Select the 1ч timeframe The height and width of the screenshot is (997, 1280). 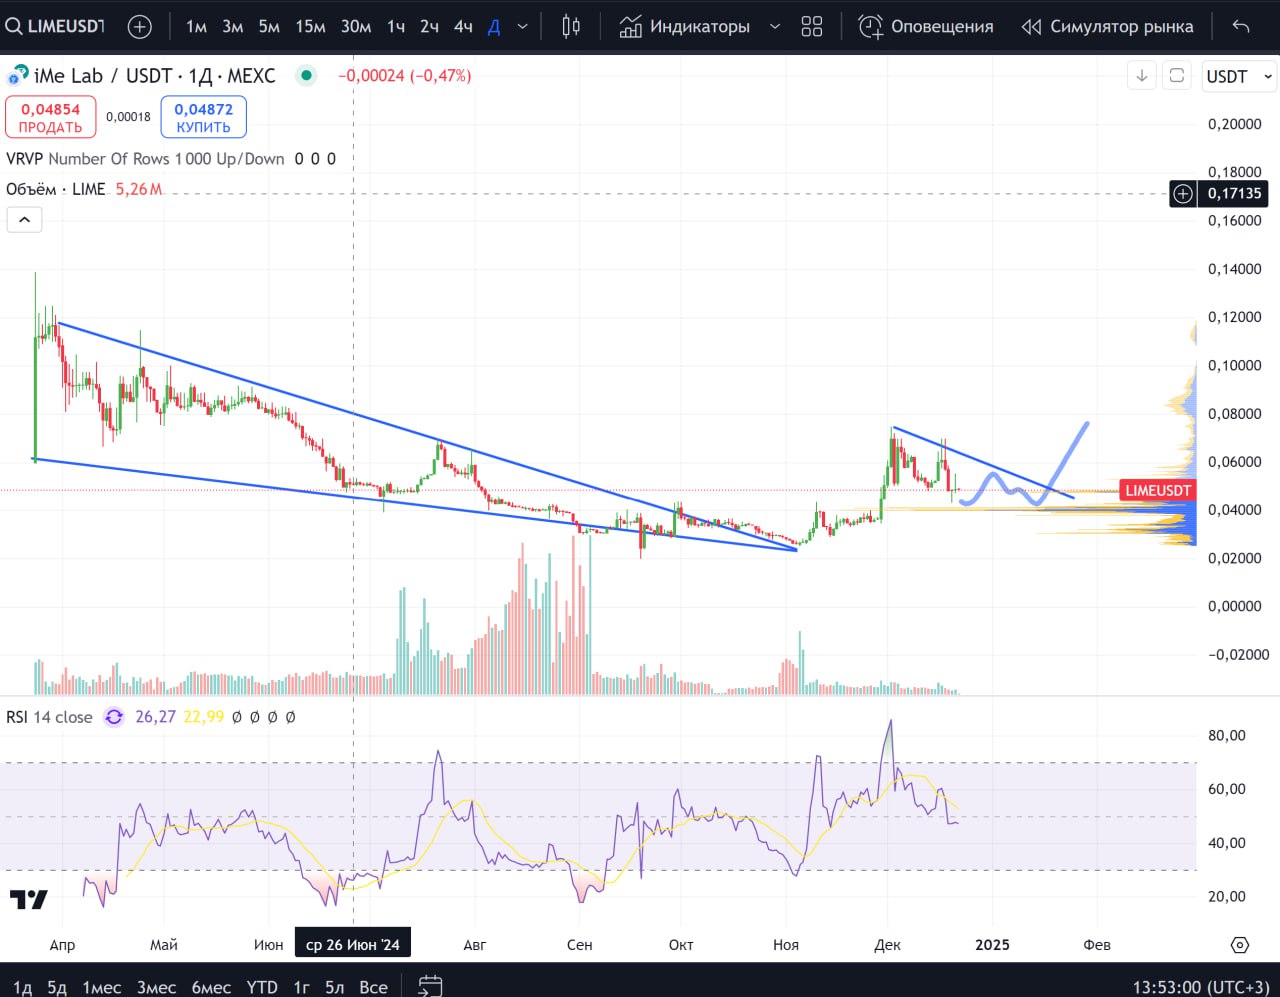tap(396, 27)
